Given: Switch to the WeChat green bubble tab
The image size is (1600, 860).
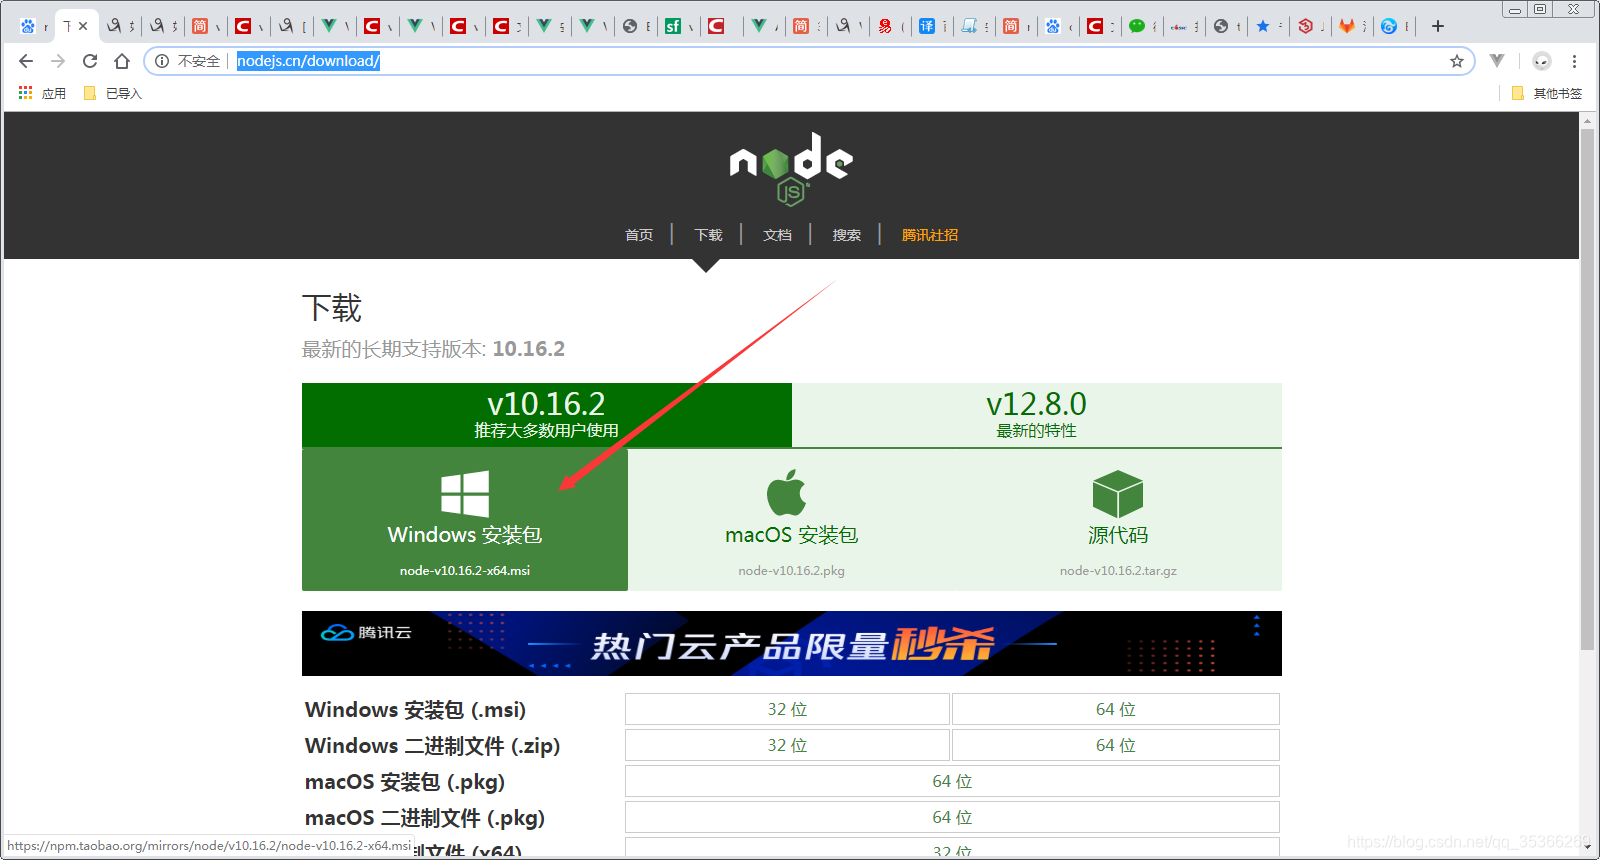Looking at the screenshot, I should click(1137, 26).
